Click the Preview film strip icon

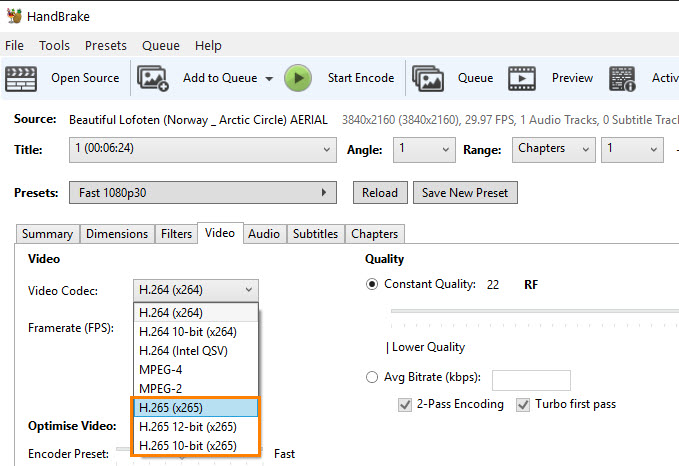click(522, 78)
